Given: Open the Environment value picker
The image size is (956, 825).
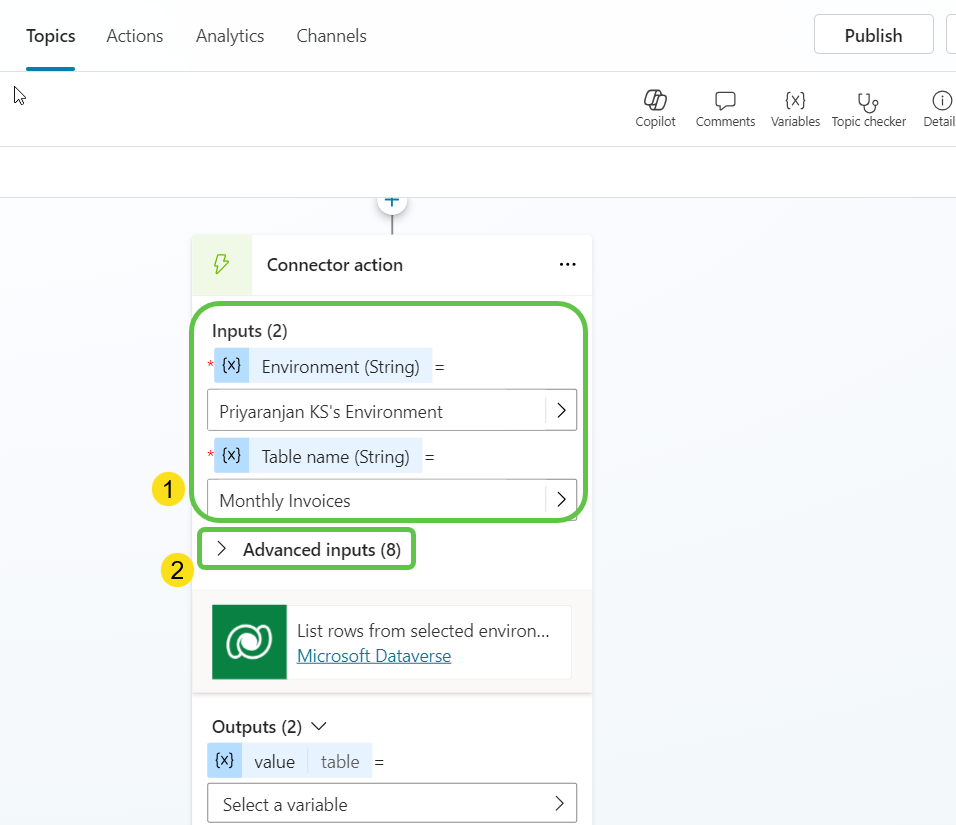Looking at the screenshot, I should click(561, 410).
